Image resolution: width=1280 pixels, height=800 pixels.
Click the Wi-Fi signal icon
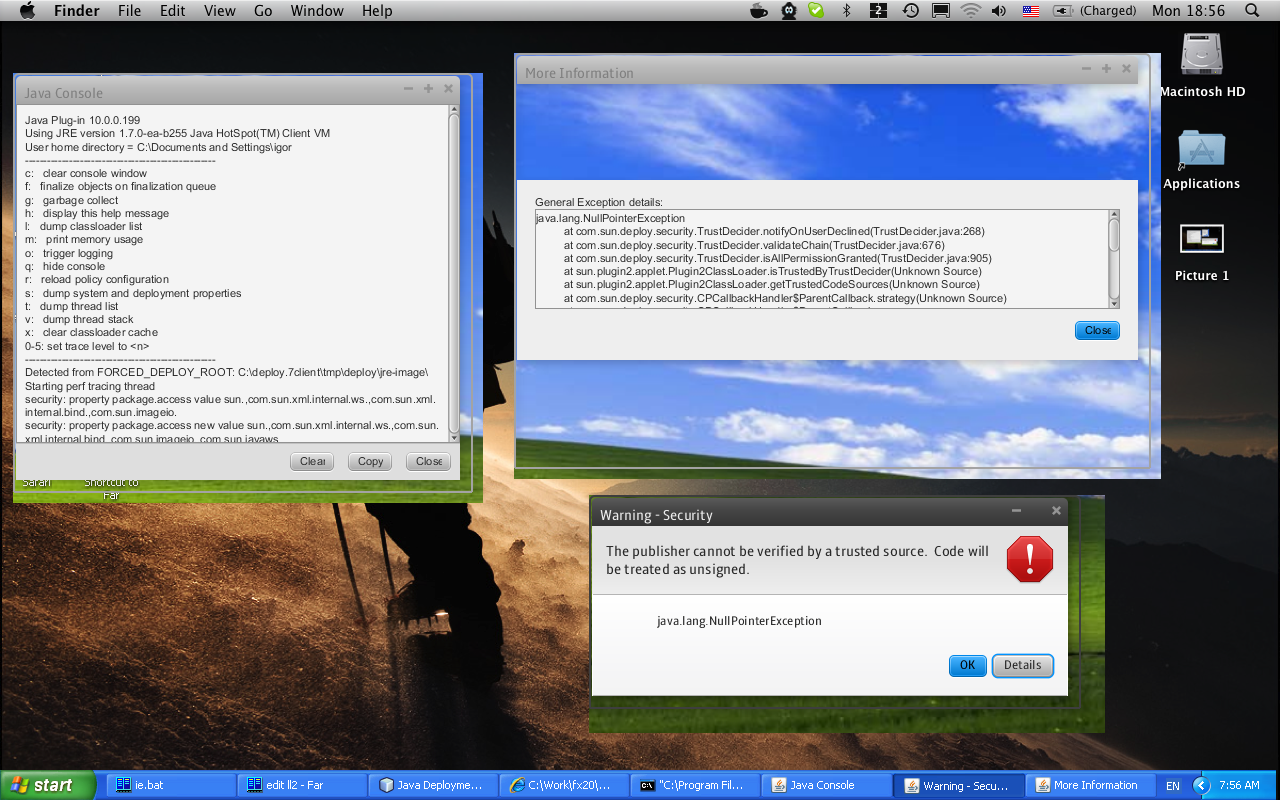pos(969,11)
